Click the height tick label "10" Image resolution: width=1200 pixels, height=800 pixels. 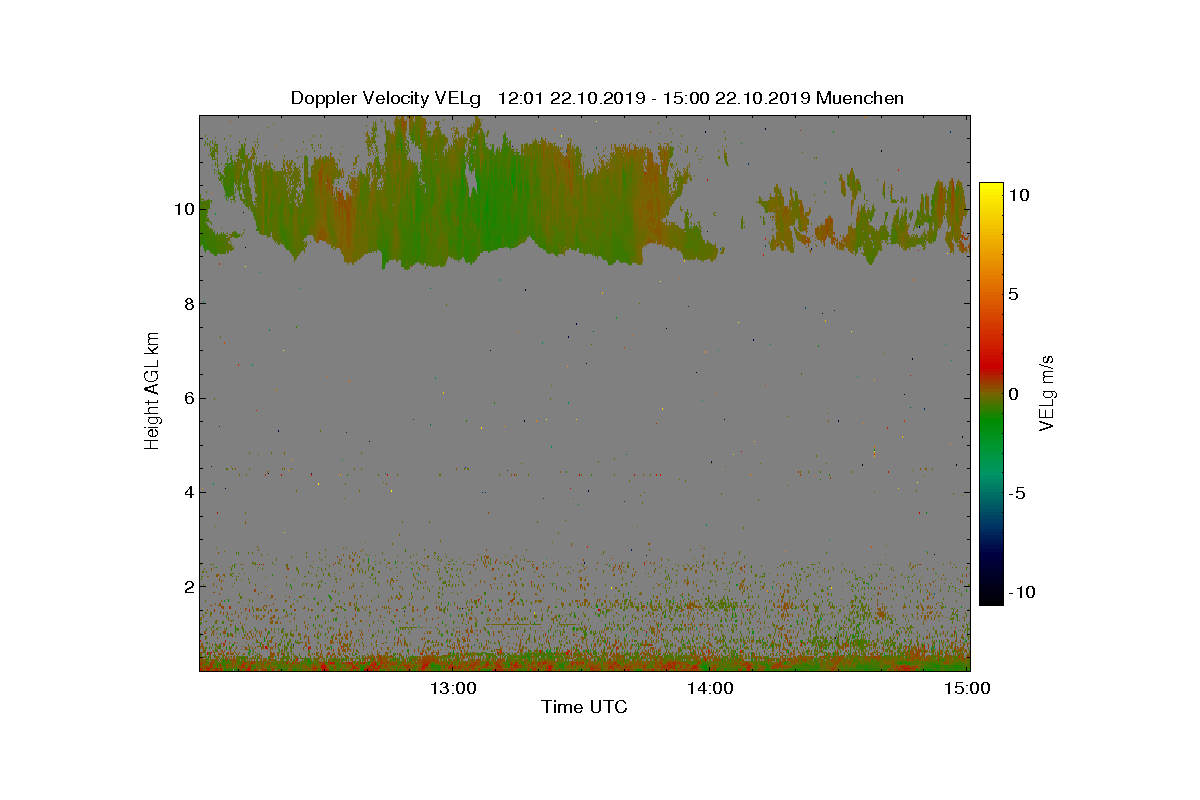(182, 209)
